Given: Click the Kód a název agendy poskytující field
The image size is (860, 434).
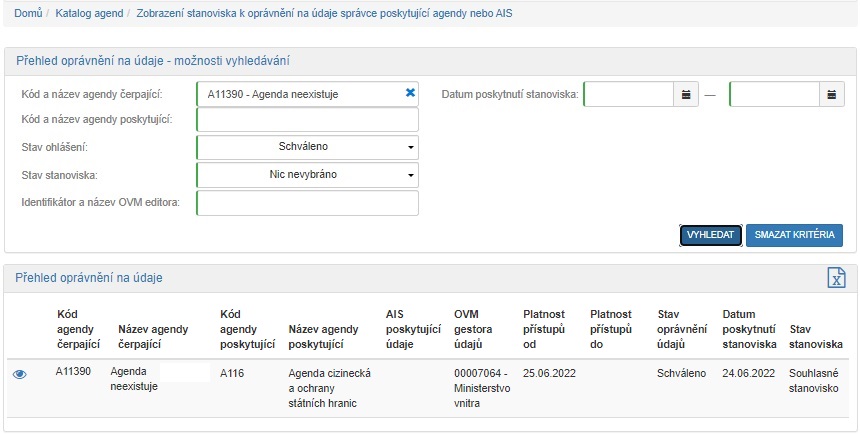Looking at the screenshot, I should coord(308,120).
